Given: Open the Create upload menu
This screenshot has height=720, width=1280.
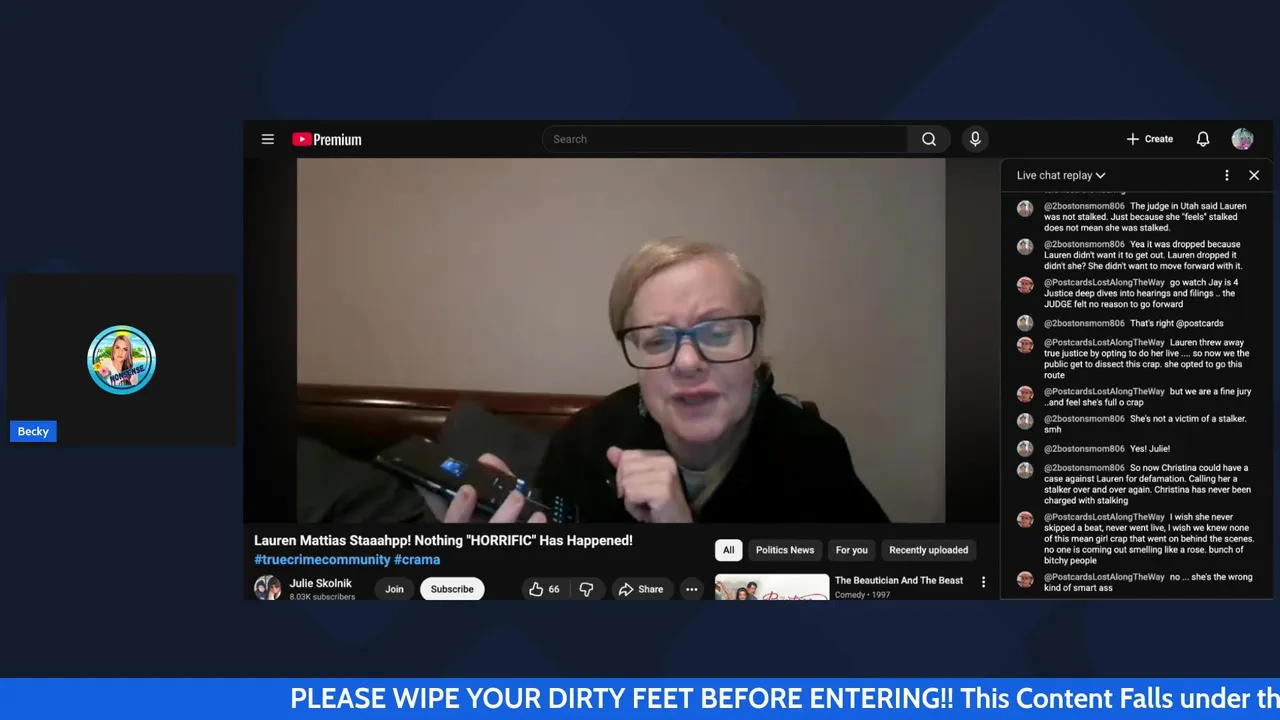Looking at the screenshot, I should tap(1150, 139).
